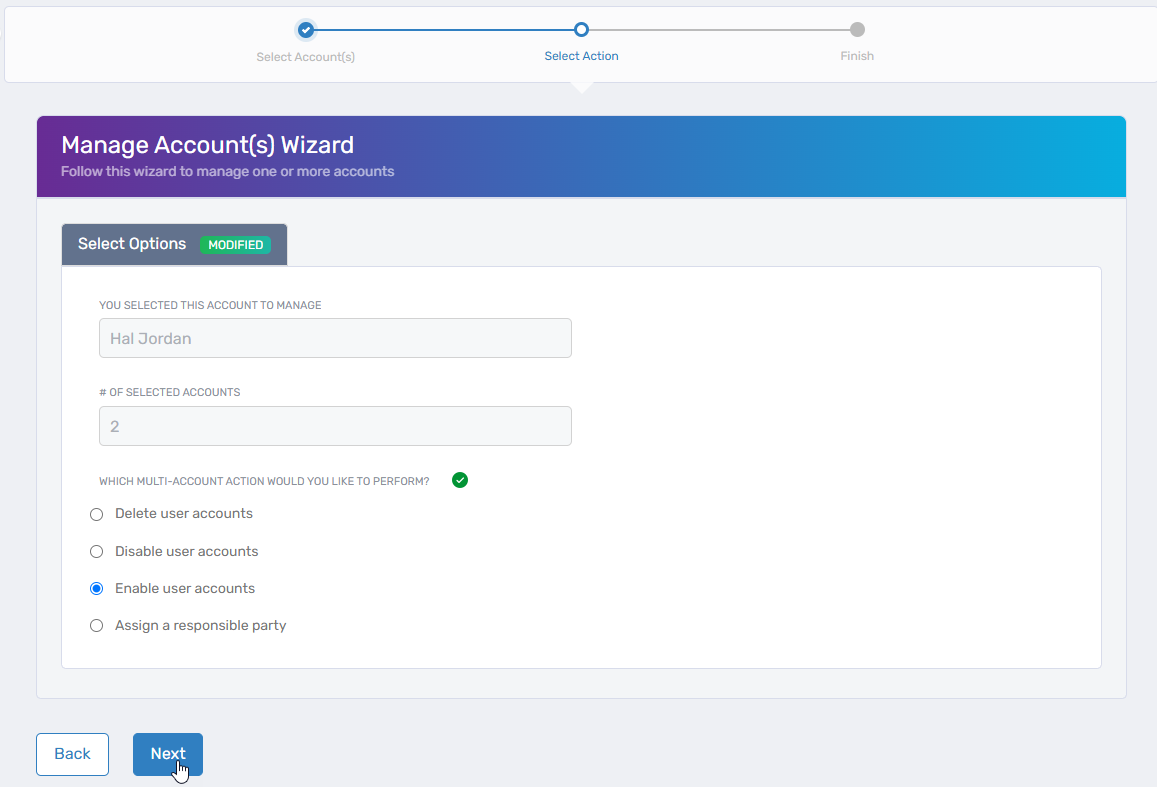Click the wizard header gradient banner
The image size is (1157, 787).
[x=580, y=156]
